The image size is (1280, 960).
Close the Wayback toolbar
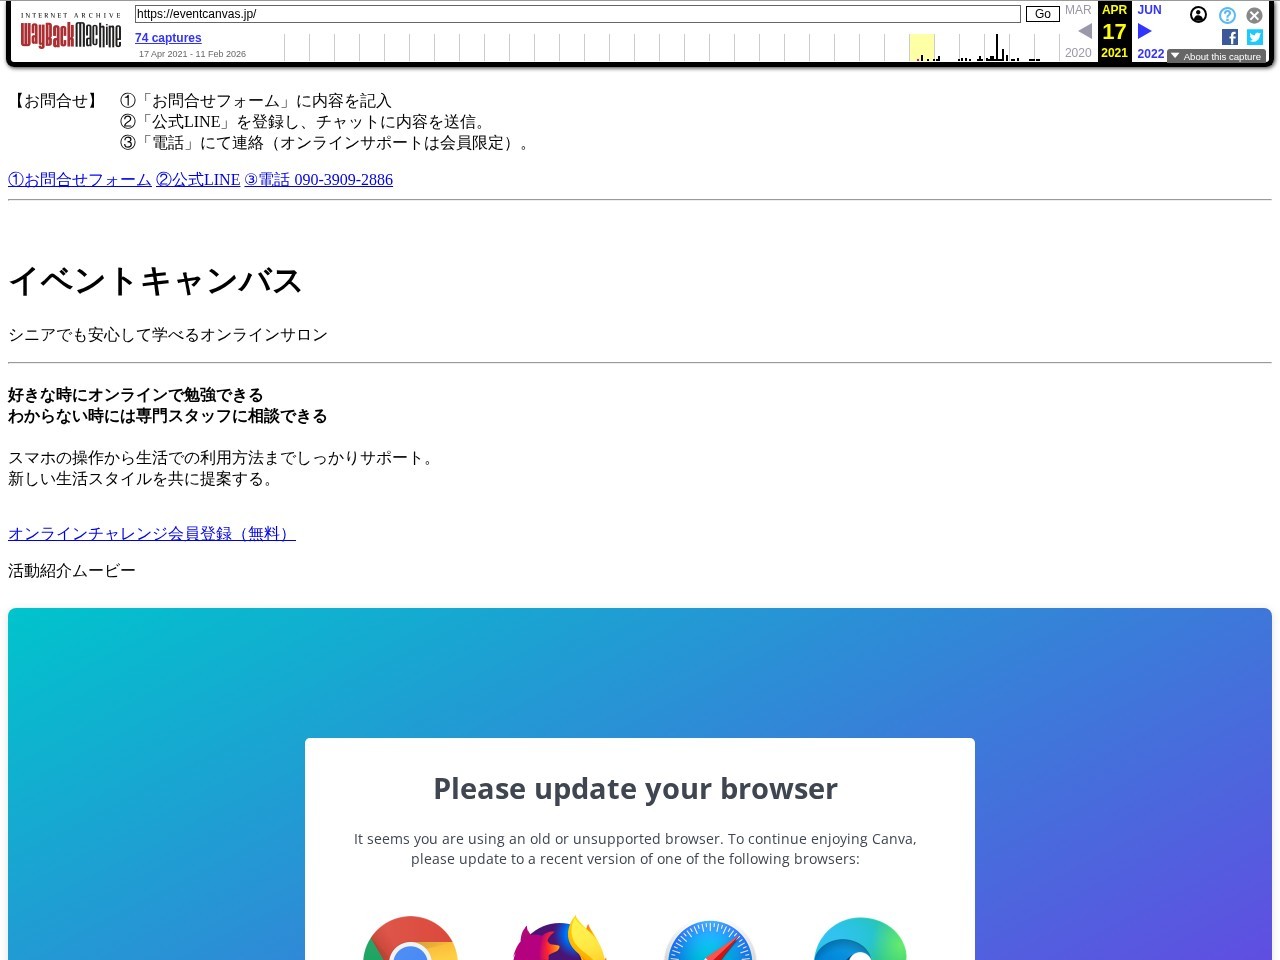coord(1254,15)
